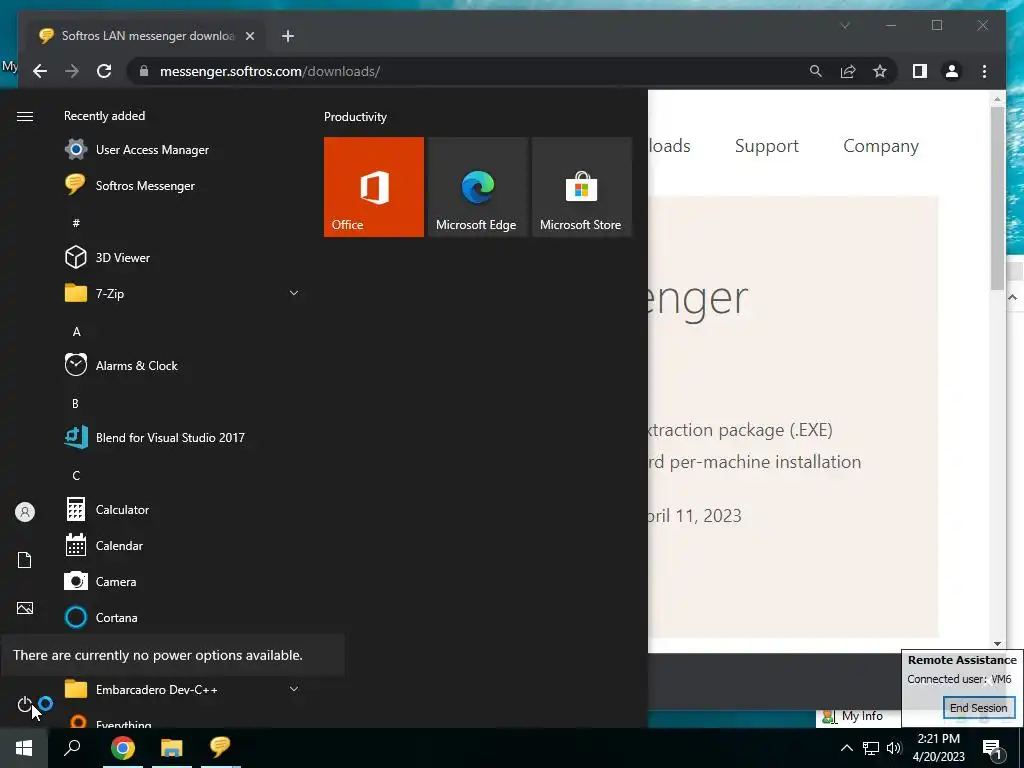Go back in Chrome
Image resolution: width=1024 pixels, height=768 pixels.
tap(40, 71)
